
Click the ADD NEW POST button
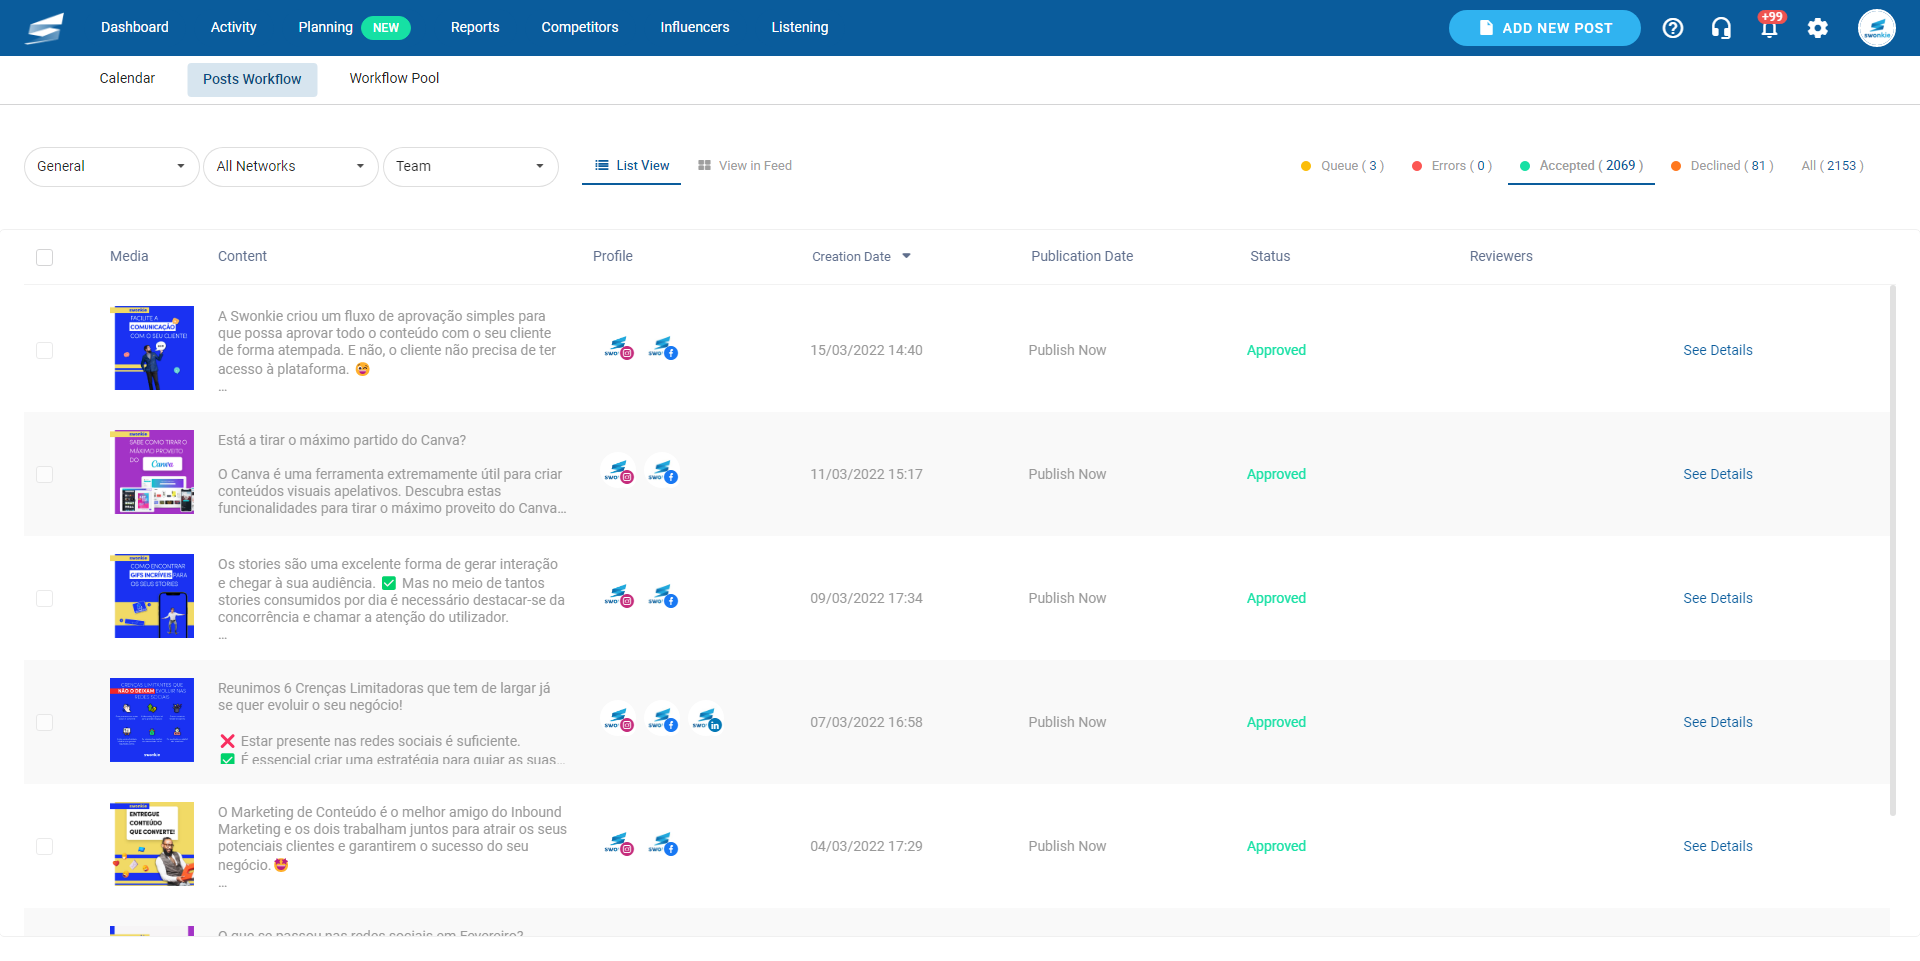pyautogui.click(x=1545, y=28)
